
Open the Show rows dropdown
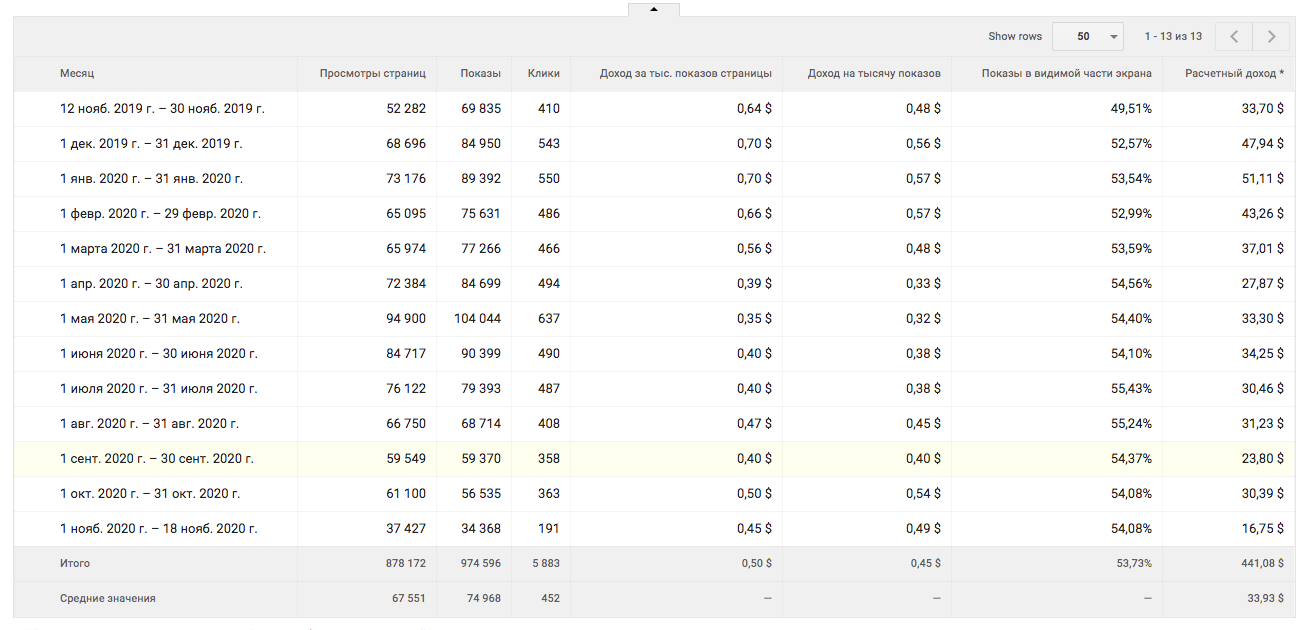(x=1088, y=36)
